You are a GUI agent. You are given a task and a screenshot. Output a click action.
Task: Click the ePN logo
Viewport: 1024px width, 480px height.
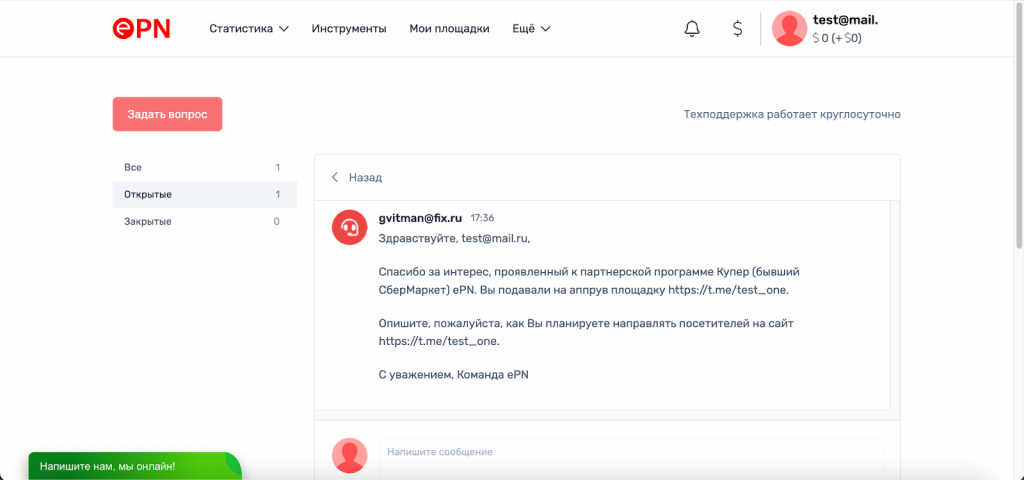pyautogui.click(x=141, y=29)
